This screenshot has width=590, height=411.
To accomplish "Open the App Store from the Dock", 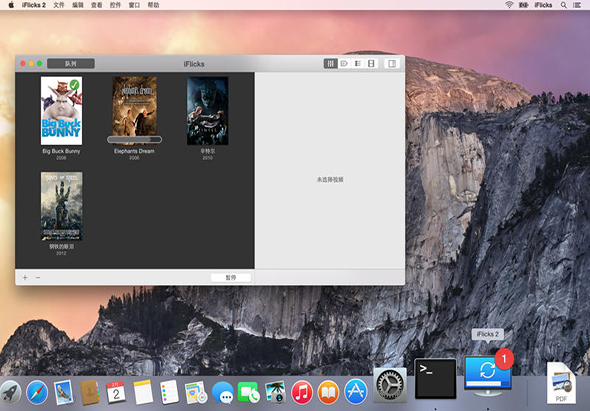I will tap(356, 392).
